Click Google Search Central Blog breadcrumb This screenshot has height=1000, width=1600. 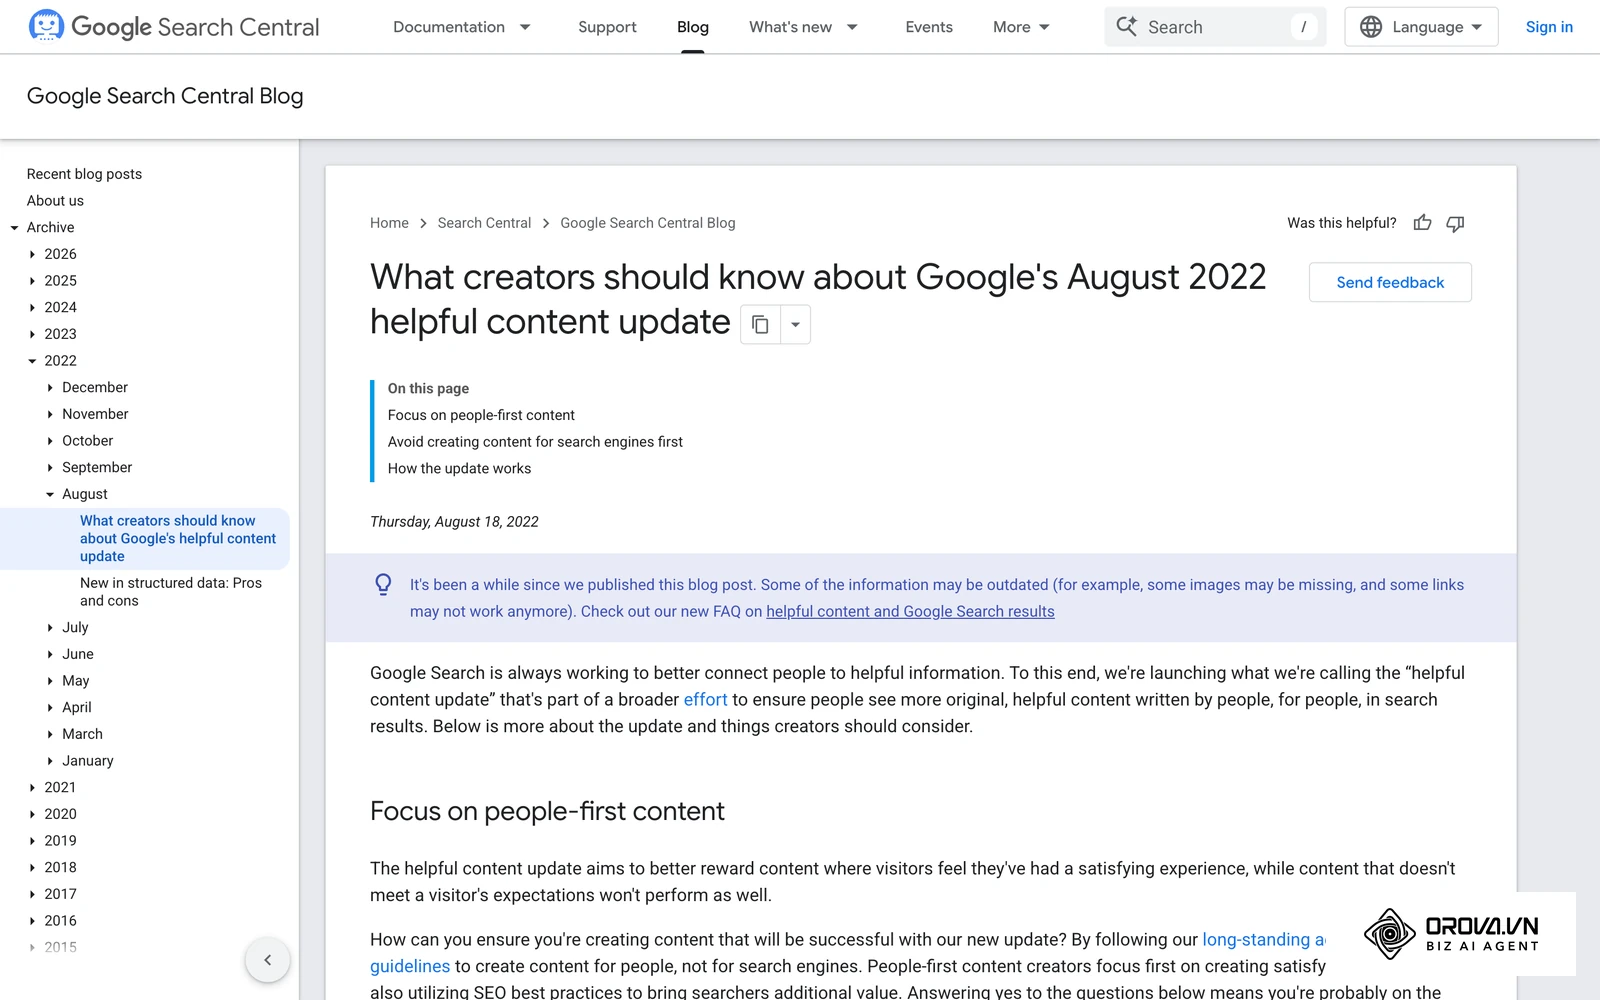pyautogui.click(x=648, y=223)
